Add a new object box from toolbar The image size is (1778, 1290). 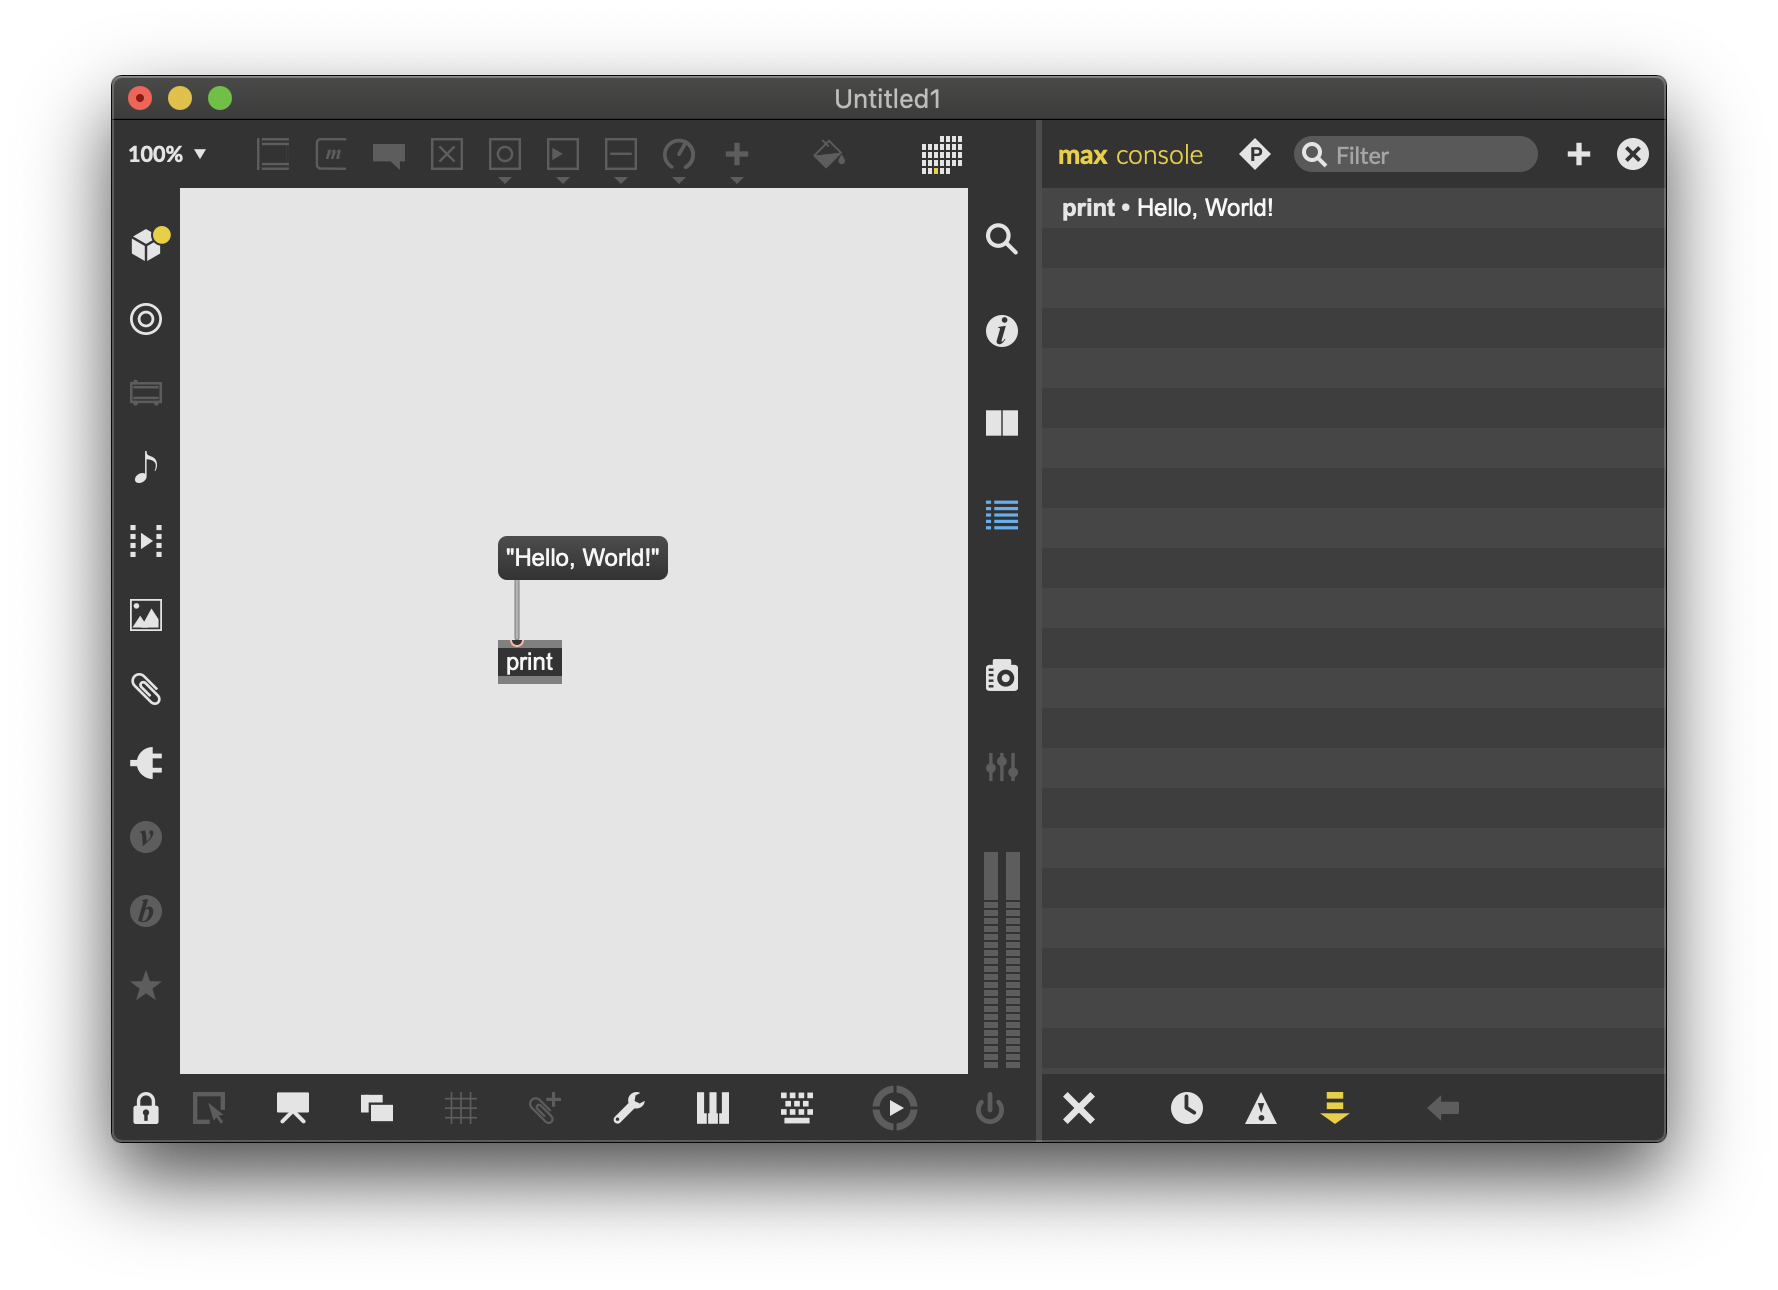(x=273, y=154)
